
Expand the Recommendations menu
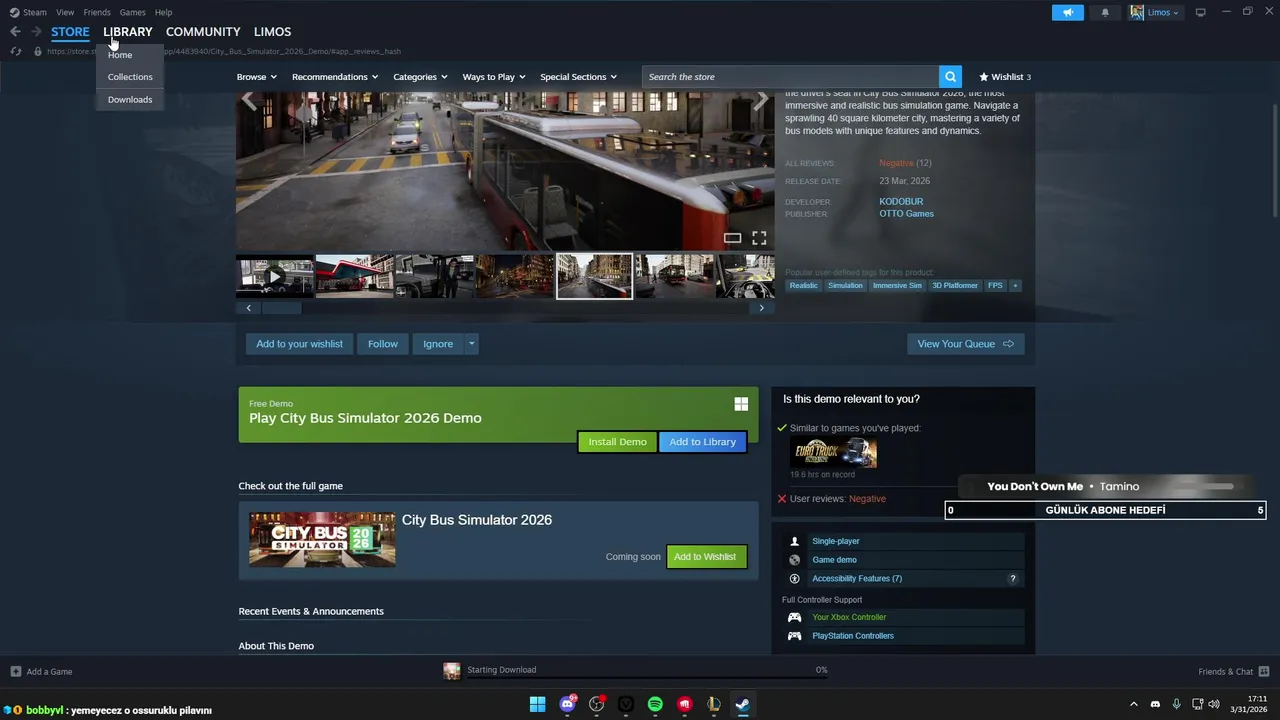(334, 77)
